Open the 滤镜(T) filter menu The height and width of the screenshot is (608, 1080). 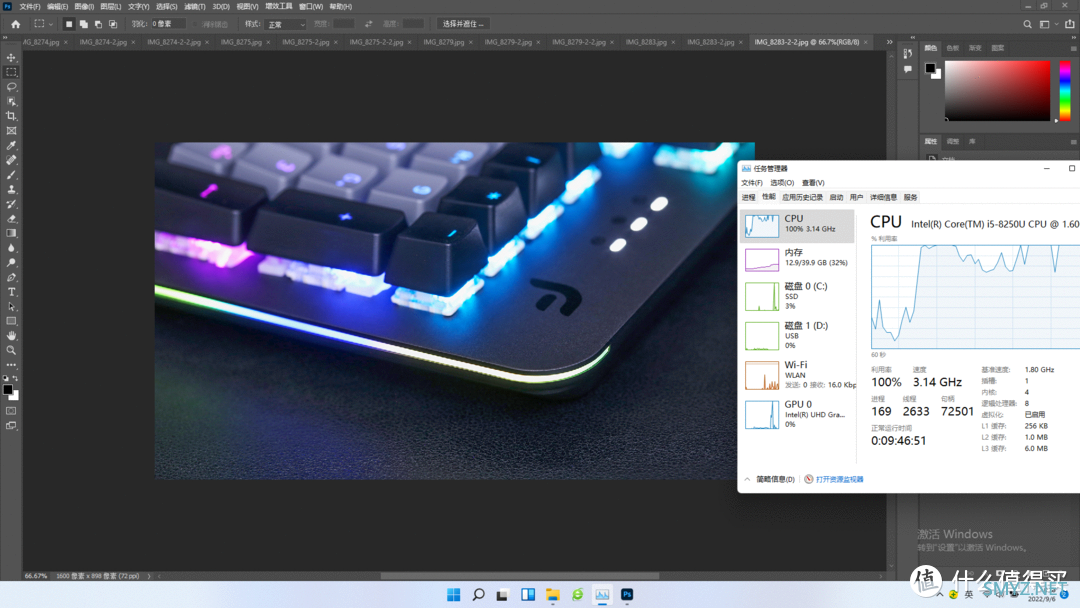tap(195, 6)
